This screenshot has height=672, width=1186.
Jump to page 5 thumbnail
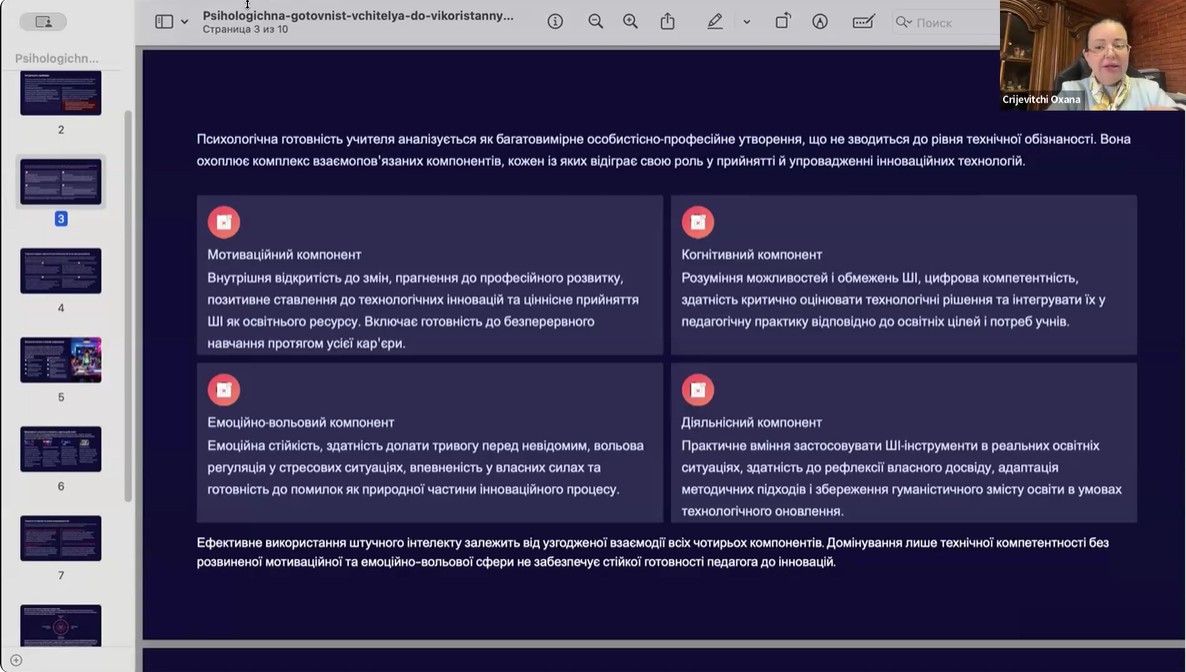tap(61, 360)
